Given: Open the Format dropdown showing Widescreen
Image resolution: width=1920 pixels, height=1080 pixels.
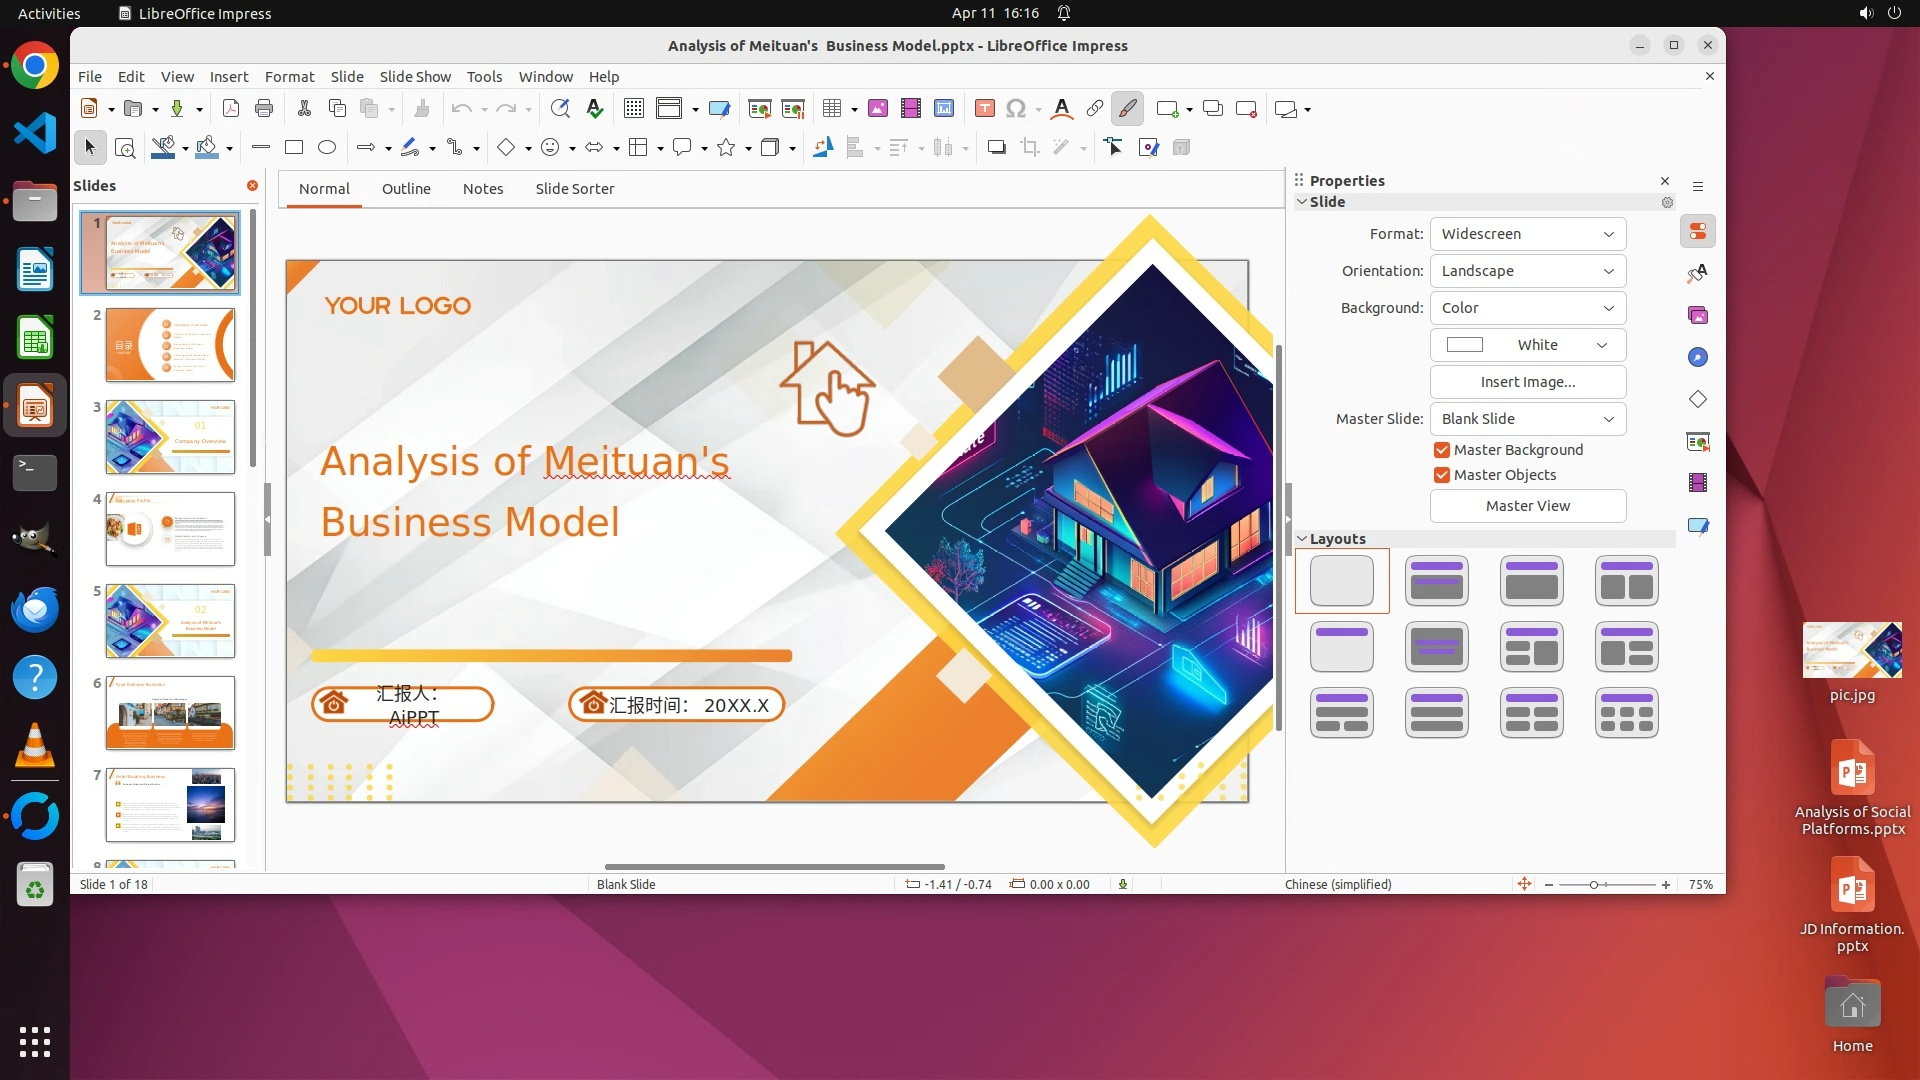Looking at the screenshot, I should pos(1527,234).
